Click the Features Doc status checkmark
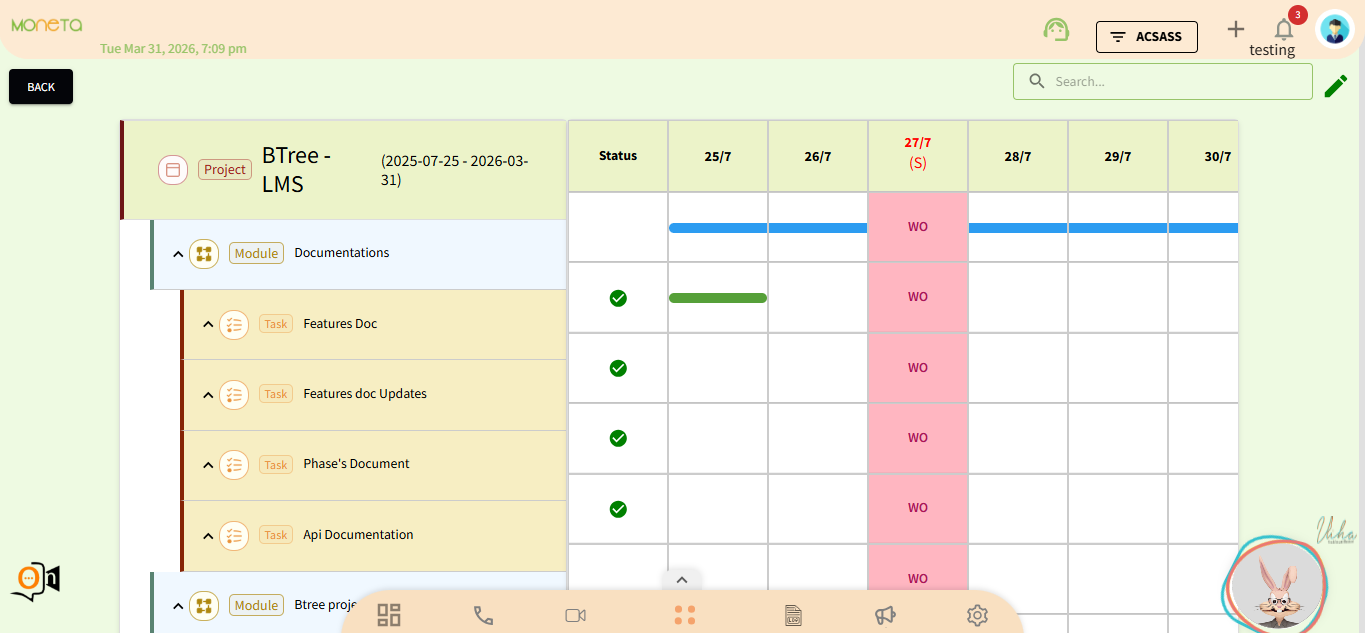This screenshot has height=633, width=1365. click(618, 298)
